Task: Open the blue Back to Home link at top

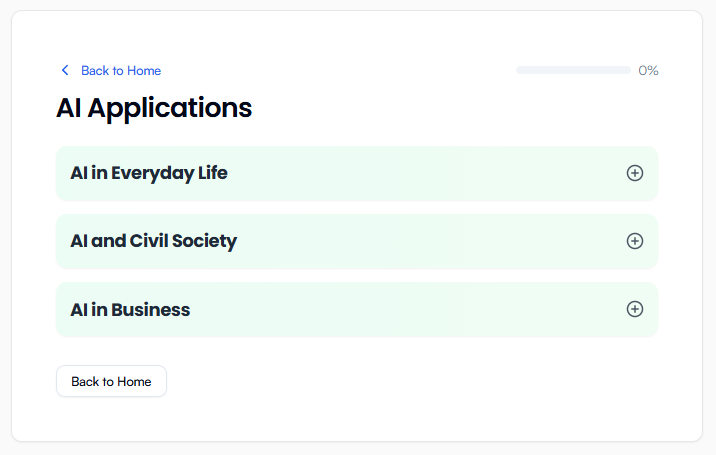Action: coord(120,70)
